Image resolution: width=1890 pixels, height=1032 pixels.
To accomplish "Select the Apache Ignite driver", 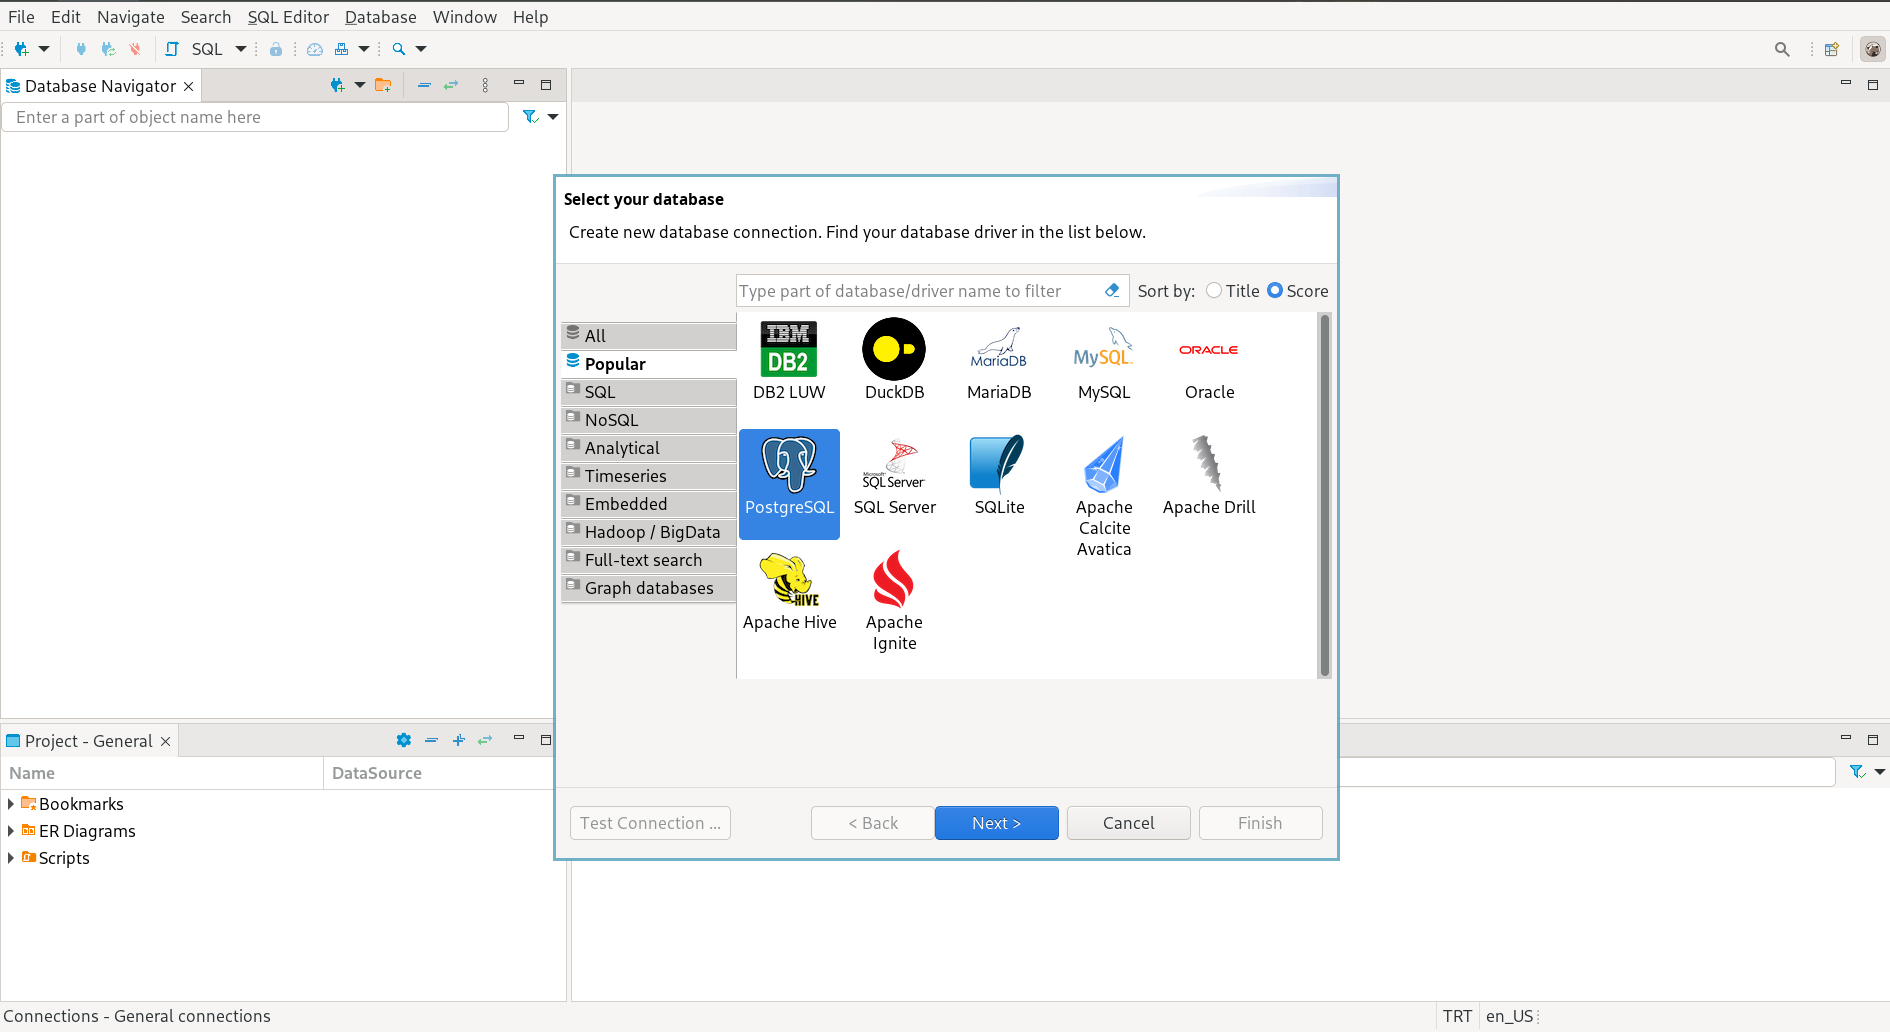I will pos(894,601).
